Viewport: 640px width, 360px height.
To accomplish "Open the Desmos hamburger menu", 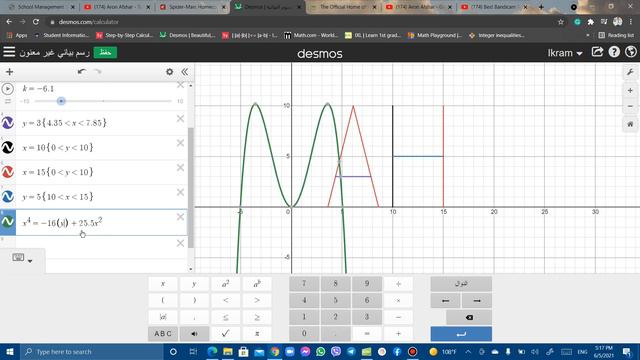I will [9, 52].
